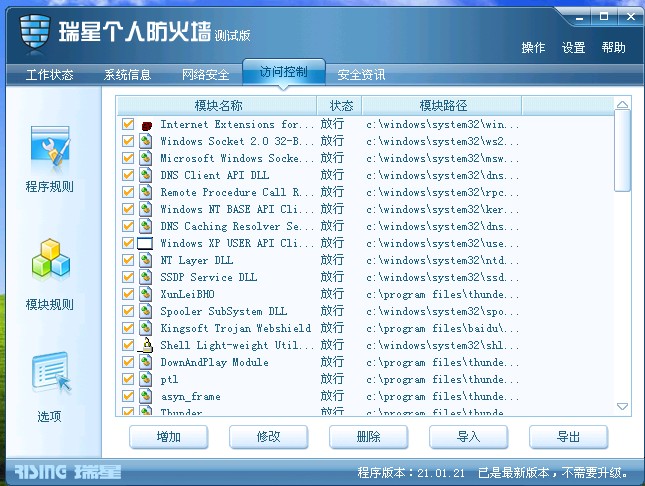This screenshot has height=486, width=645.
Task: Click 程序版本：21.01.21 status text
Action: coord(411,473)
